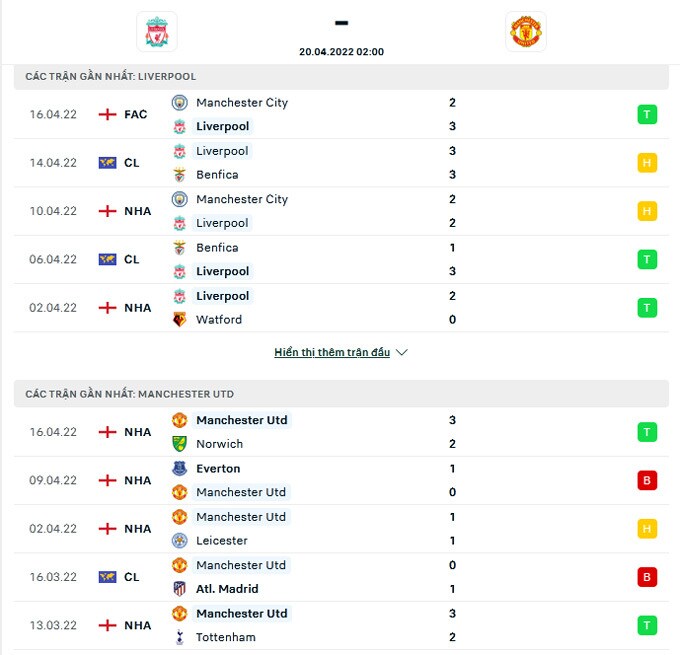This screenshot has width=680, height=655.
Task: Click the Manchester United crest in the header
Action: pos(526,32)
